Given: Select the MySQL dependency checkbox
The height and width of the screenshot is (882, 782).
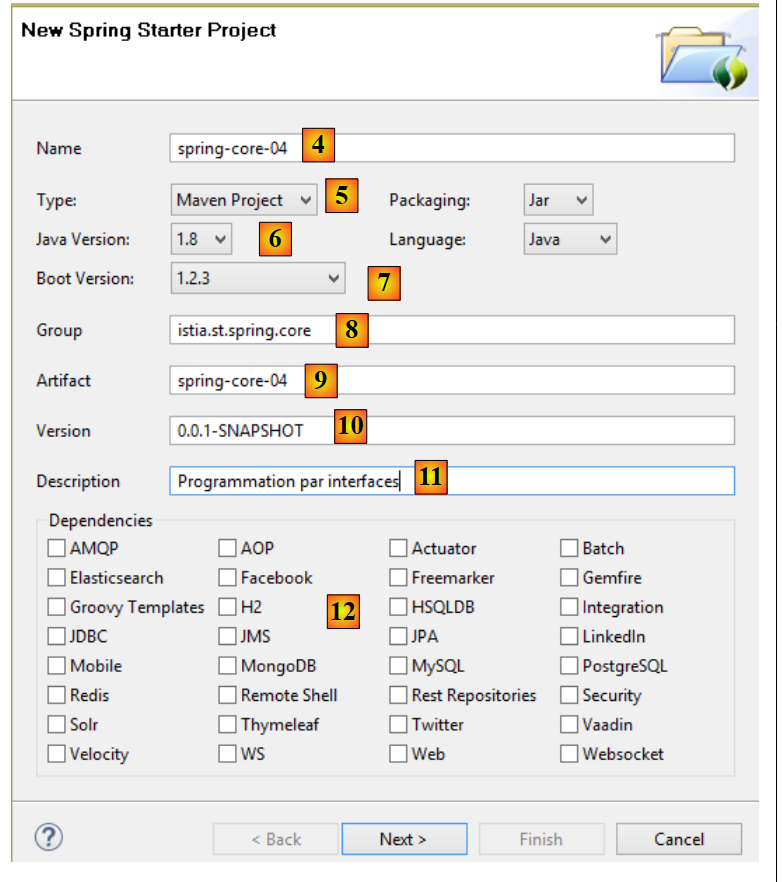Looking at the screenshot, I should coord(399,666).
